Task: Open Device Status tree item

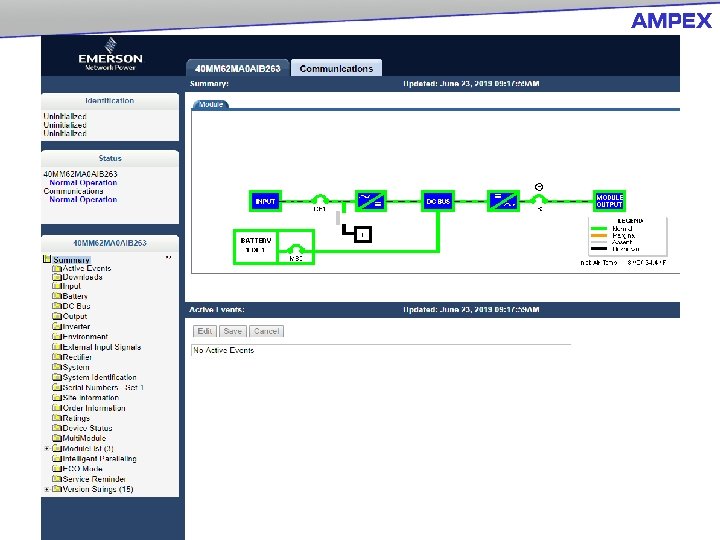Action: tap(87, 428)
